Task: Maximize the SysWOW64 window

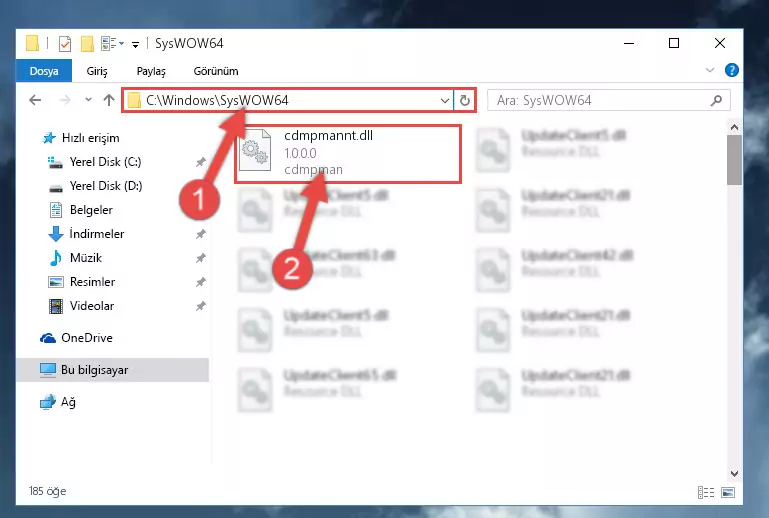Action: click(674, 44)
